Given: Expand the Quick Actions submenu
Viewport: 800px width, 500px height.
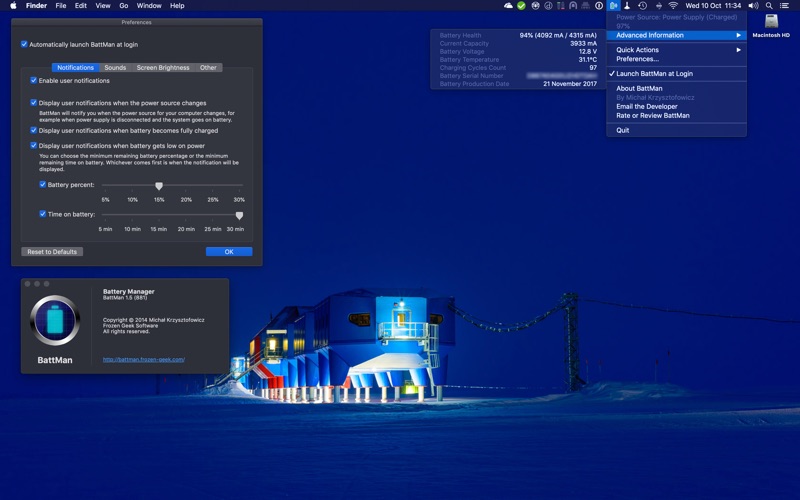Looking at the screenshot, I should (x=676, y=50).
